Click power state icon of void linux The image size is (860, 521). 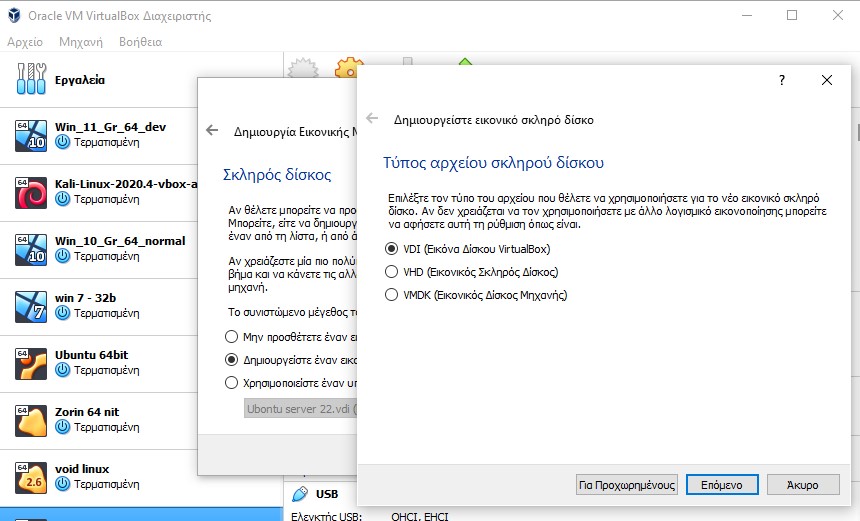pyautogui.click(x=63, y=485)
